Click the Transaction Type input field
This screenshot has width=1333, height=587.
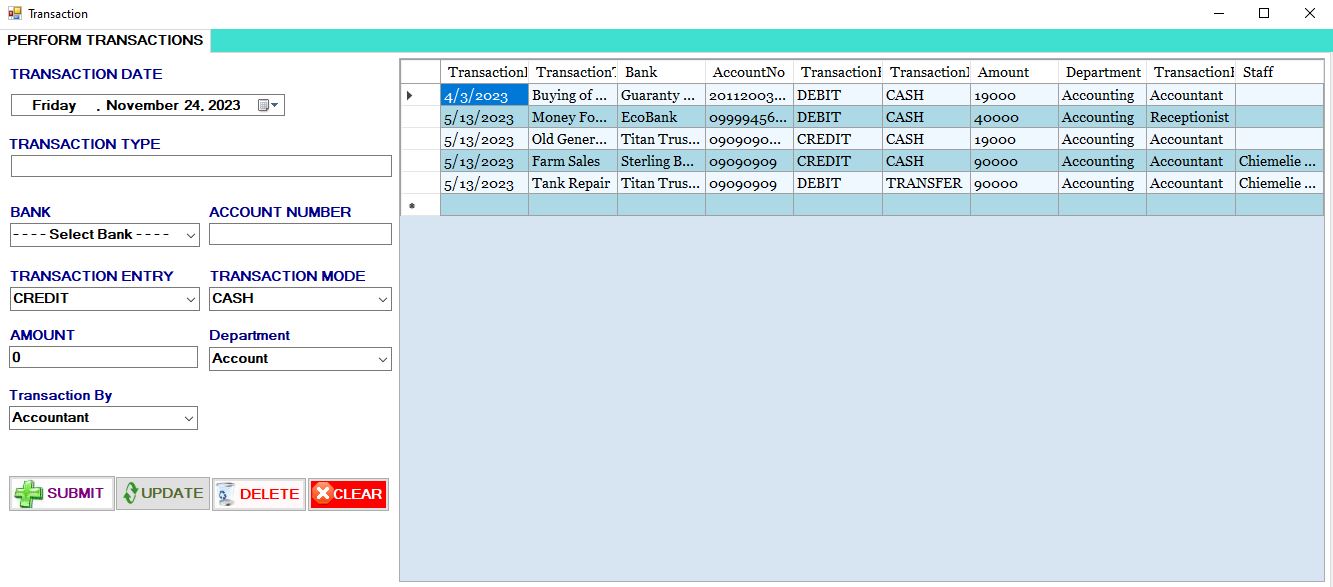click(201, 166)
